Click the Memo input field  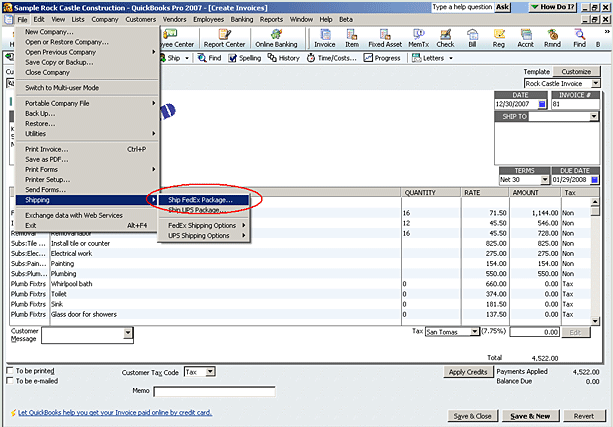click(x=214, y=391)
